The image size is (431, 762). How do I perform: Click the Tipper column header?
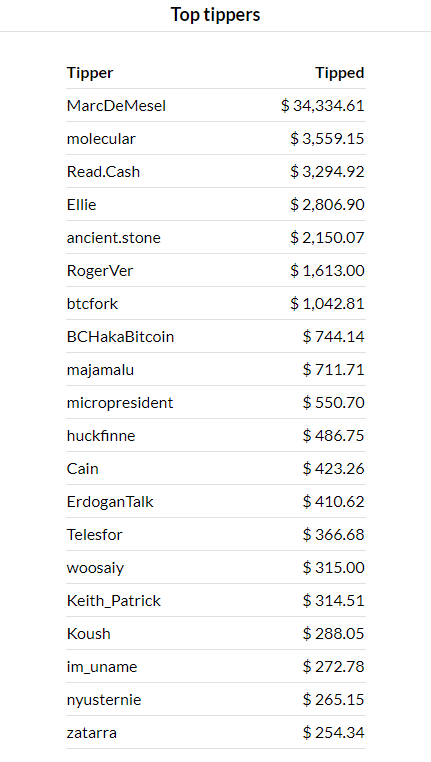[x=90, y=73]
